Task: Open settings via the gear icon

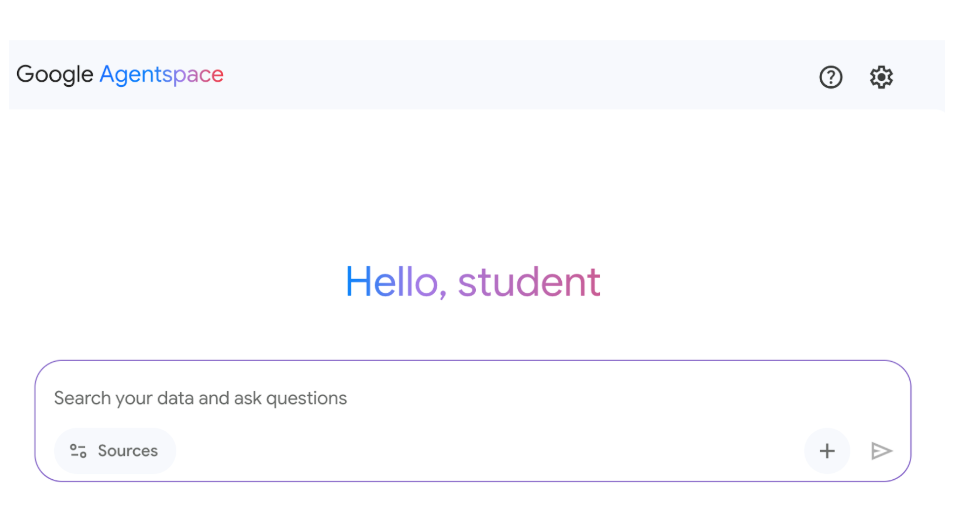Action: point(881,77)
